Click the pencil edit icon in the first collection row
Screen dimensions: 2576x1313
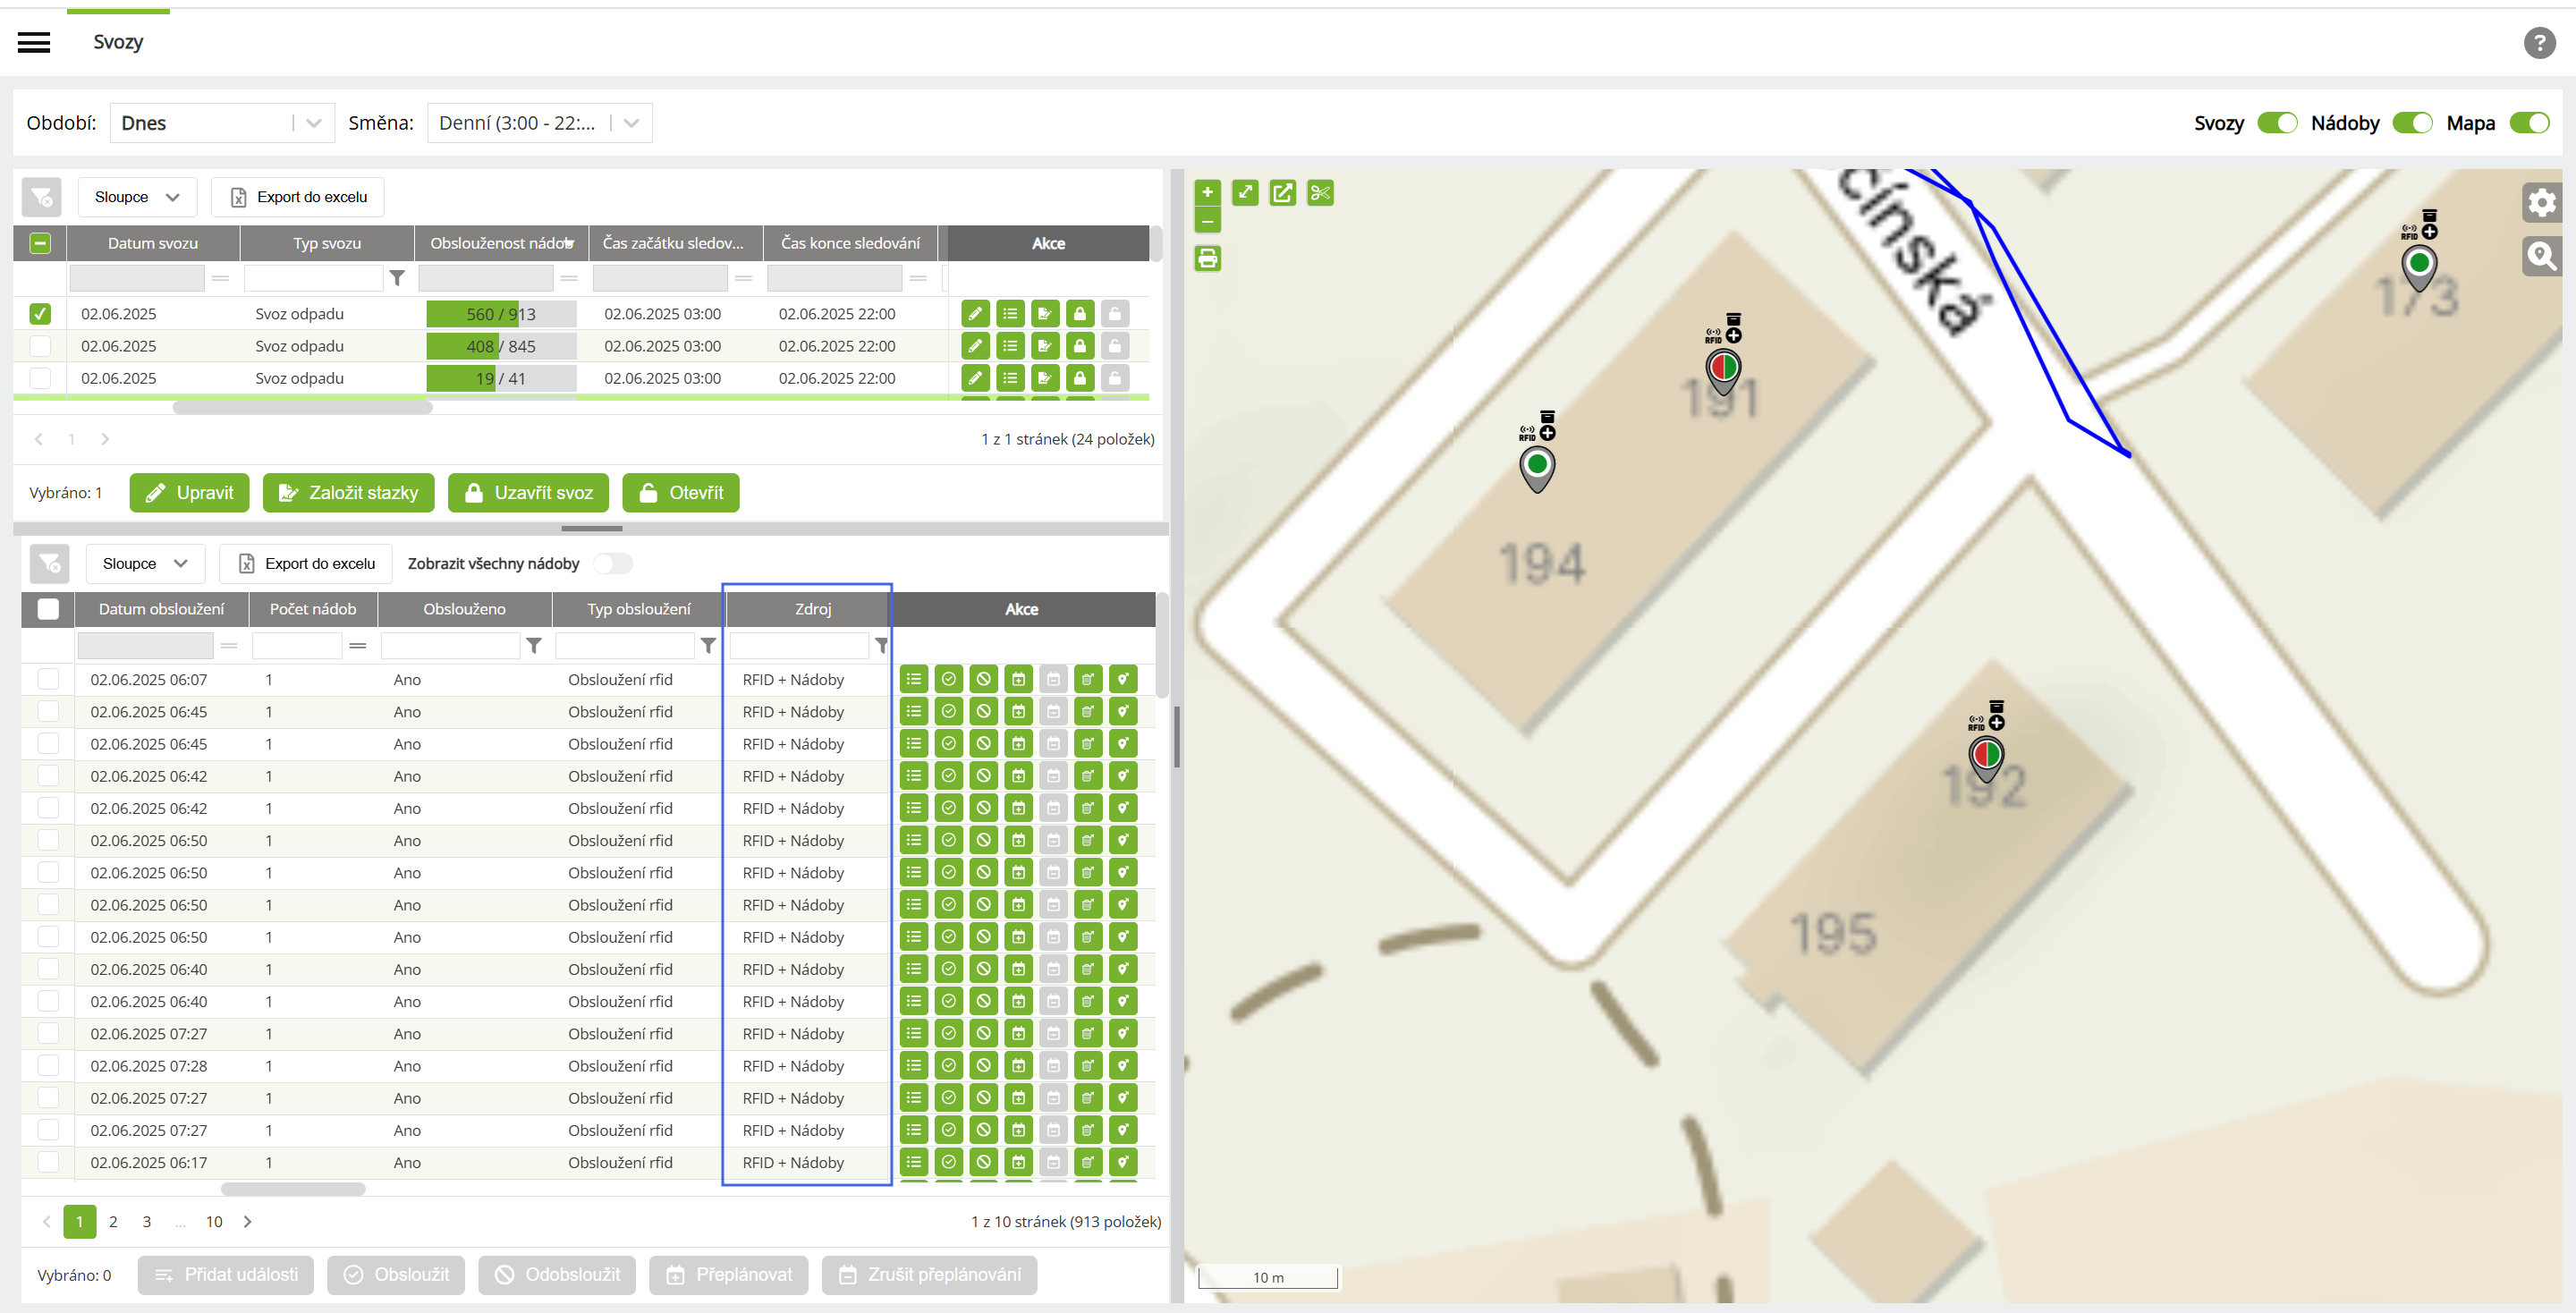975,314
